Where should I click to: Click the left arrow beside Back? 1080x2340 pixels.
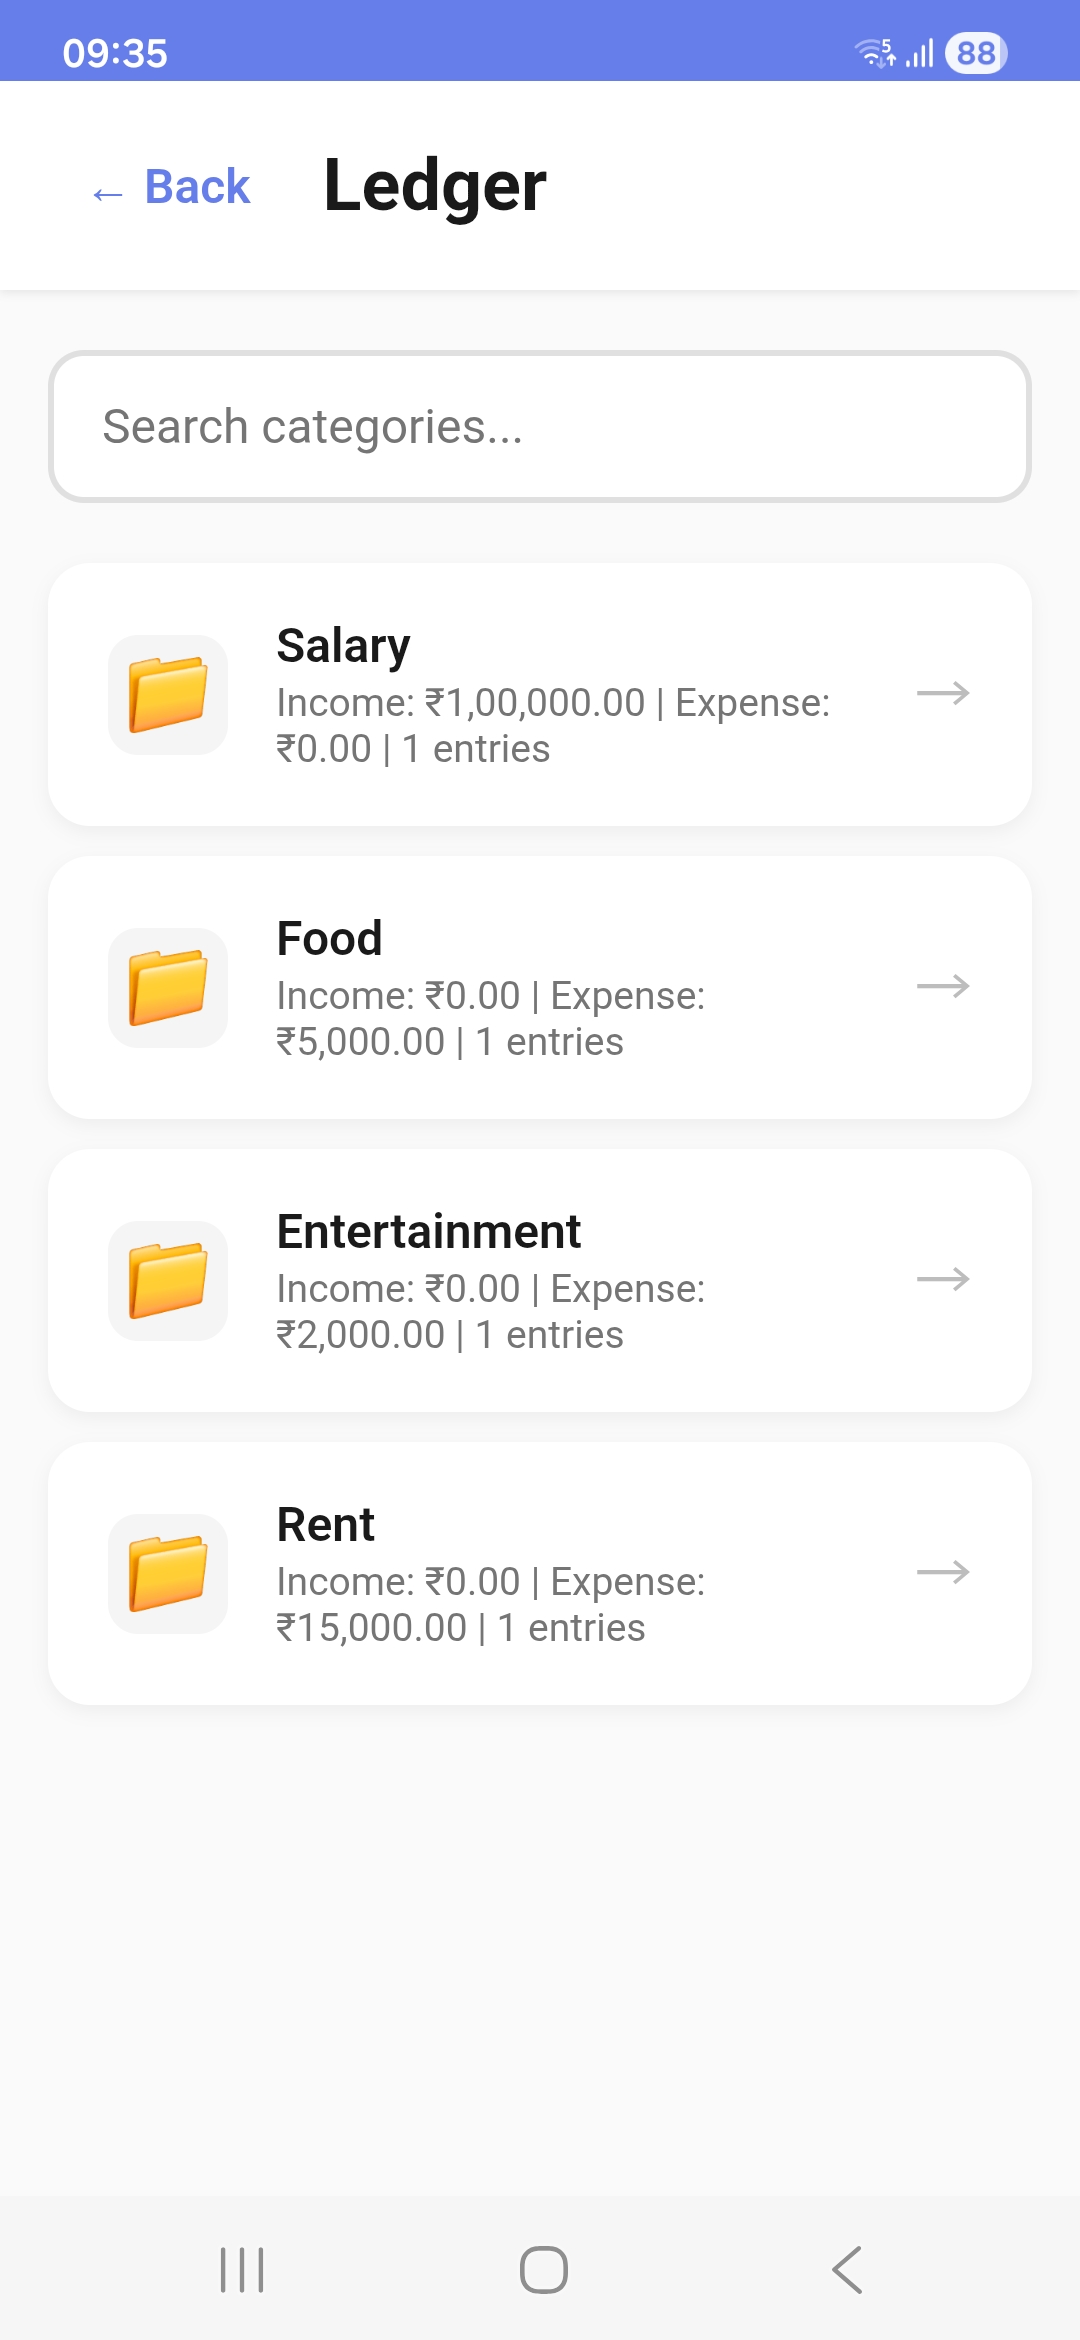click(x=107, y=193)
